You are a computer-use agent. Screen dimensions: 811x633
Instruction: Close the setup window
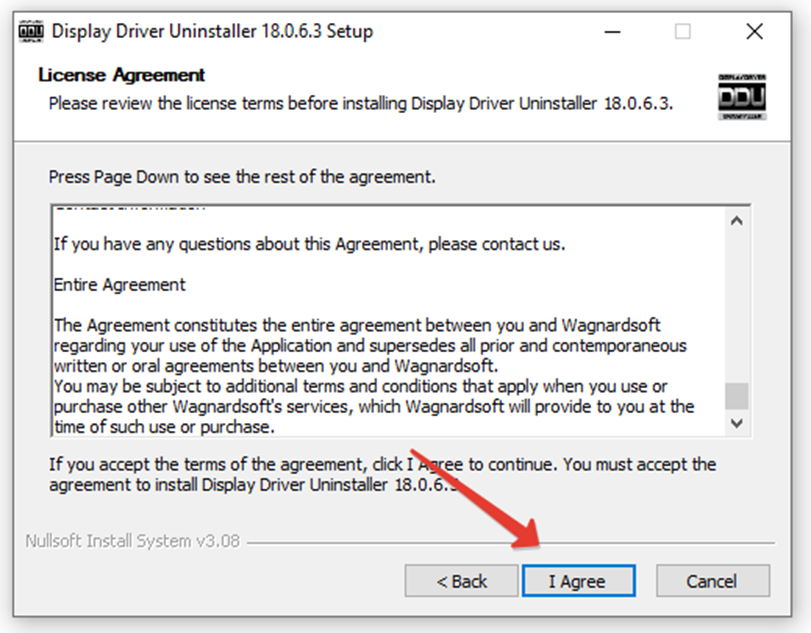pos(755,32)
